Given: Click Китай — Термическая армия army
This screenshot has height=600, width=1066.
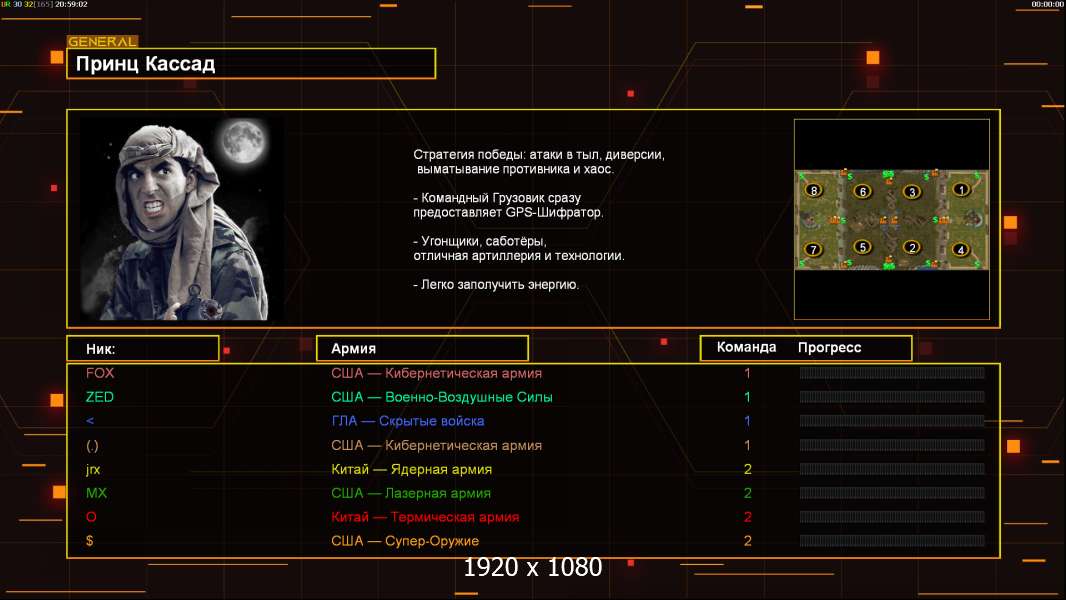Looking at the screenshot, I should pos(425,517).
